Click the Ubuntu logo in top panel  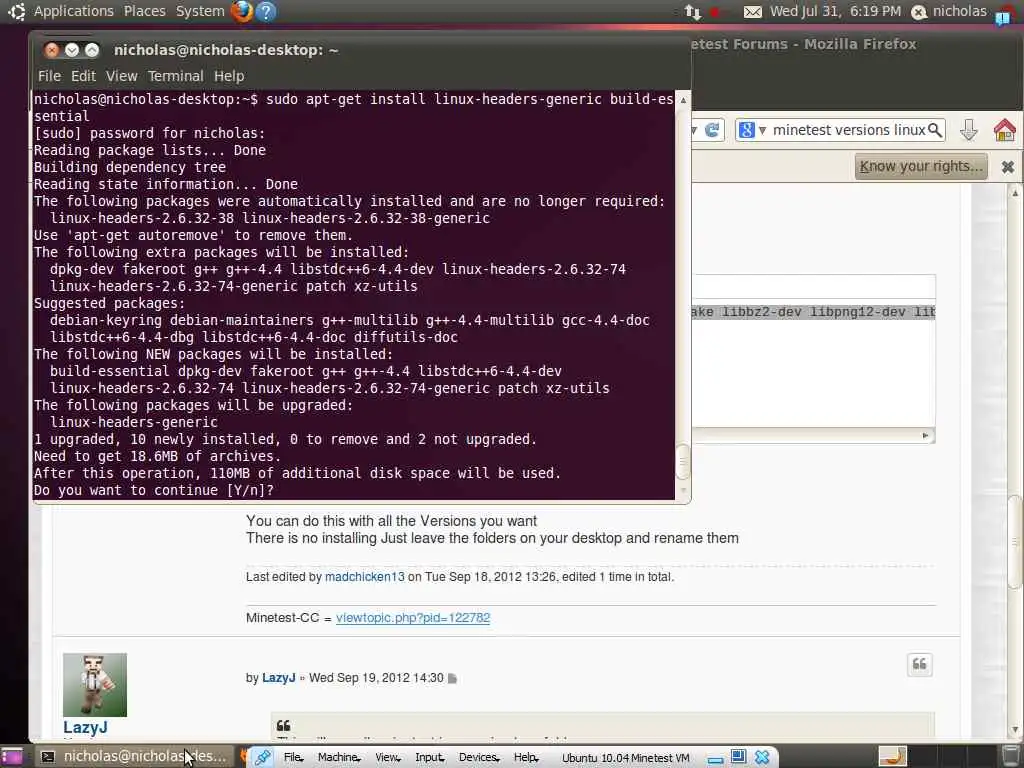click(16, 11)
